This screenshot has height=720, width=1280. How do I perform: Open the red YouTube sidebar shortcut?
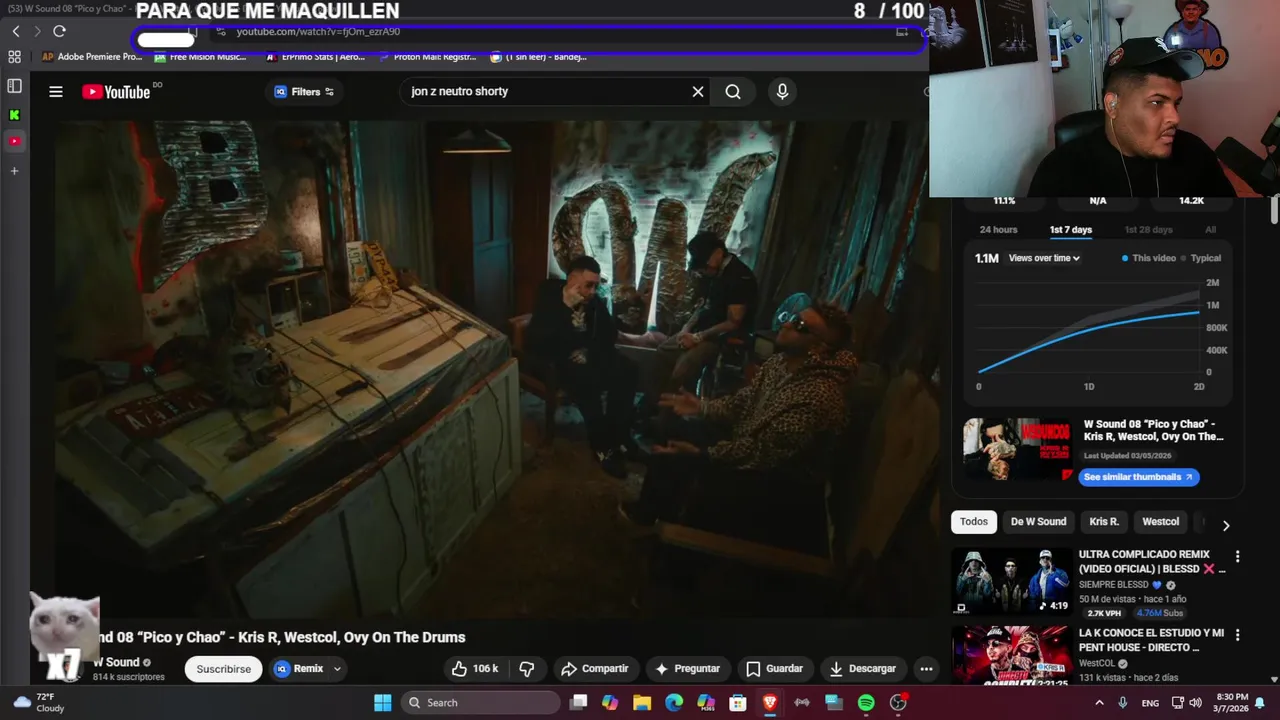point(14,141)
